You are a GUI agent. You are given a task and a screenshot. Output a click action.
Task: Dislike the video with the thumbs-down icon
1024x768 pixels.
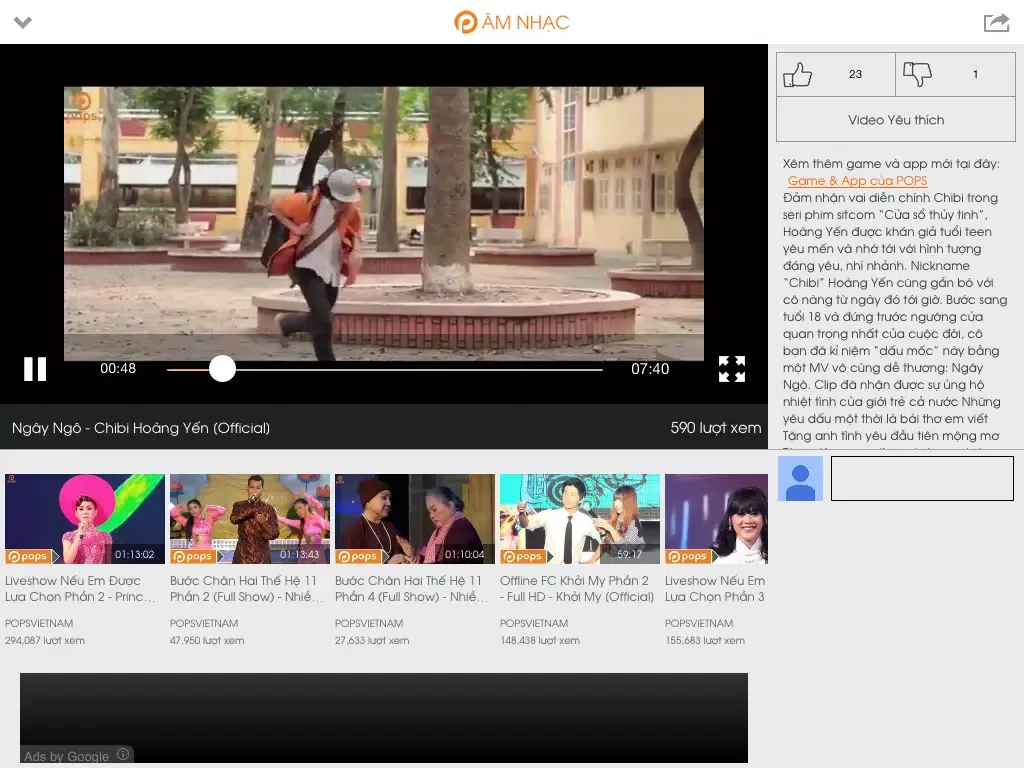click(917, 74)
